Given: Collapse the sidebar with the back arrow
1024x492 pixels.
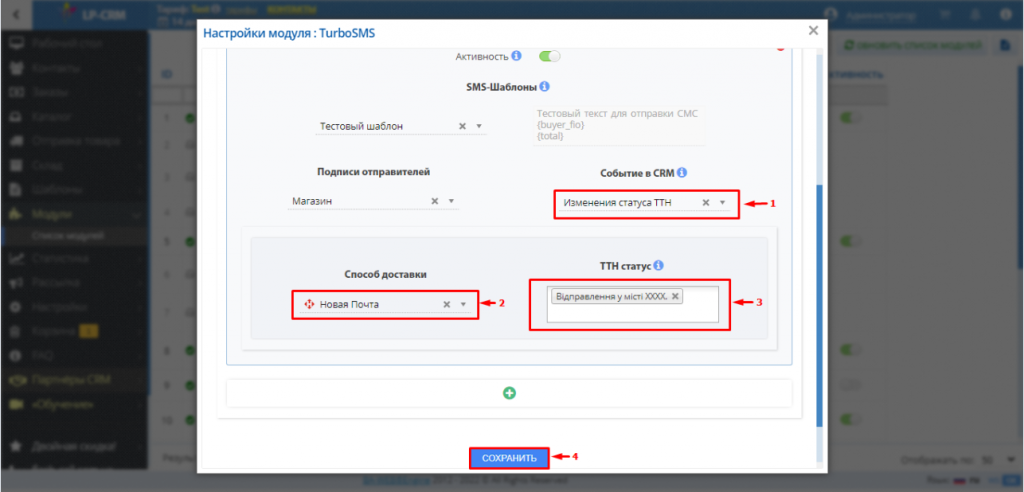Looking at the screenshot, I should coord(16,14).
